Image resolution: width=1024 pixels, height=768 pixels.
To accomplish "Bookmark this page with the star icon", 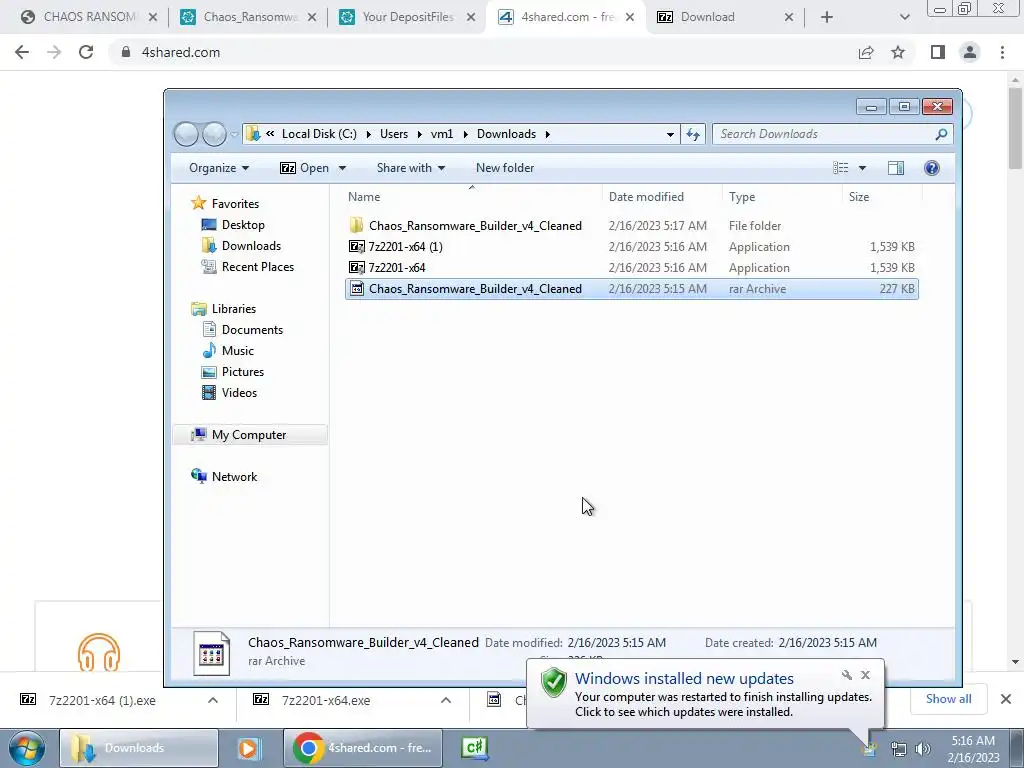I will pos(898,52).
